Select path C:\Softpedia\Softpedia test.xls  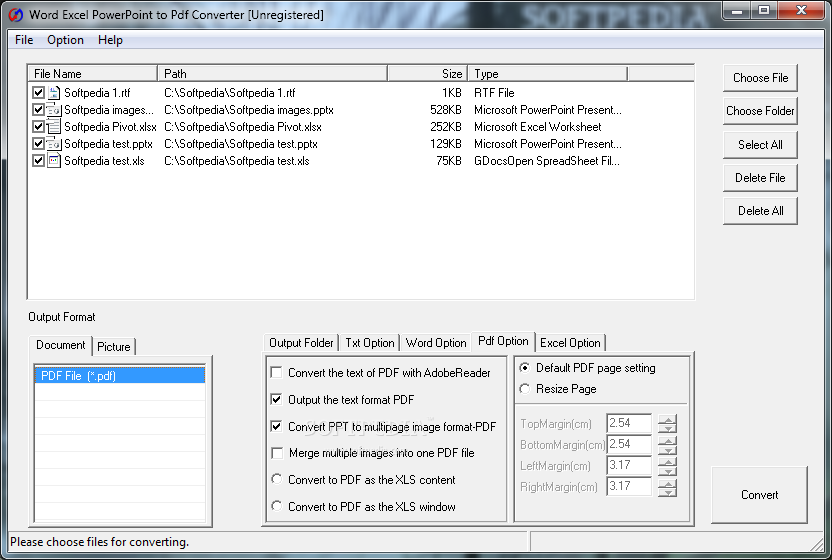(x=236, y=161)
